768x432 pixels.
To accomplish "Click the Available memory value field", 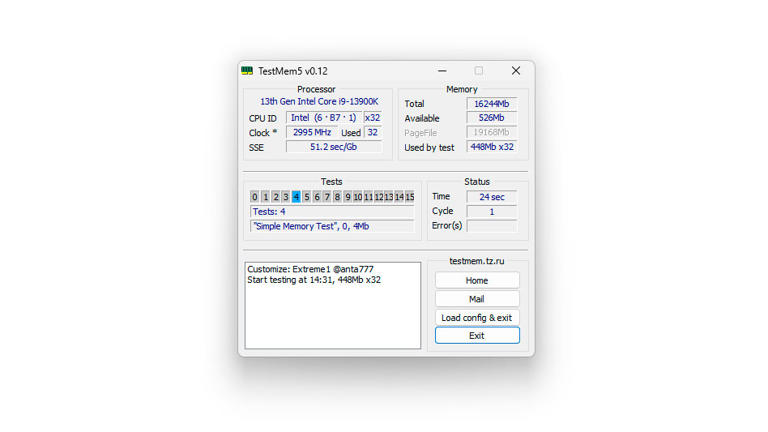I will point(491,118).
